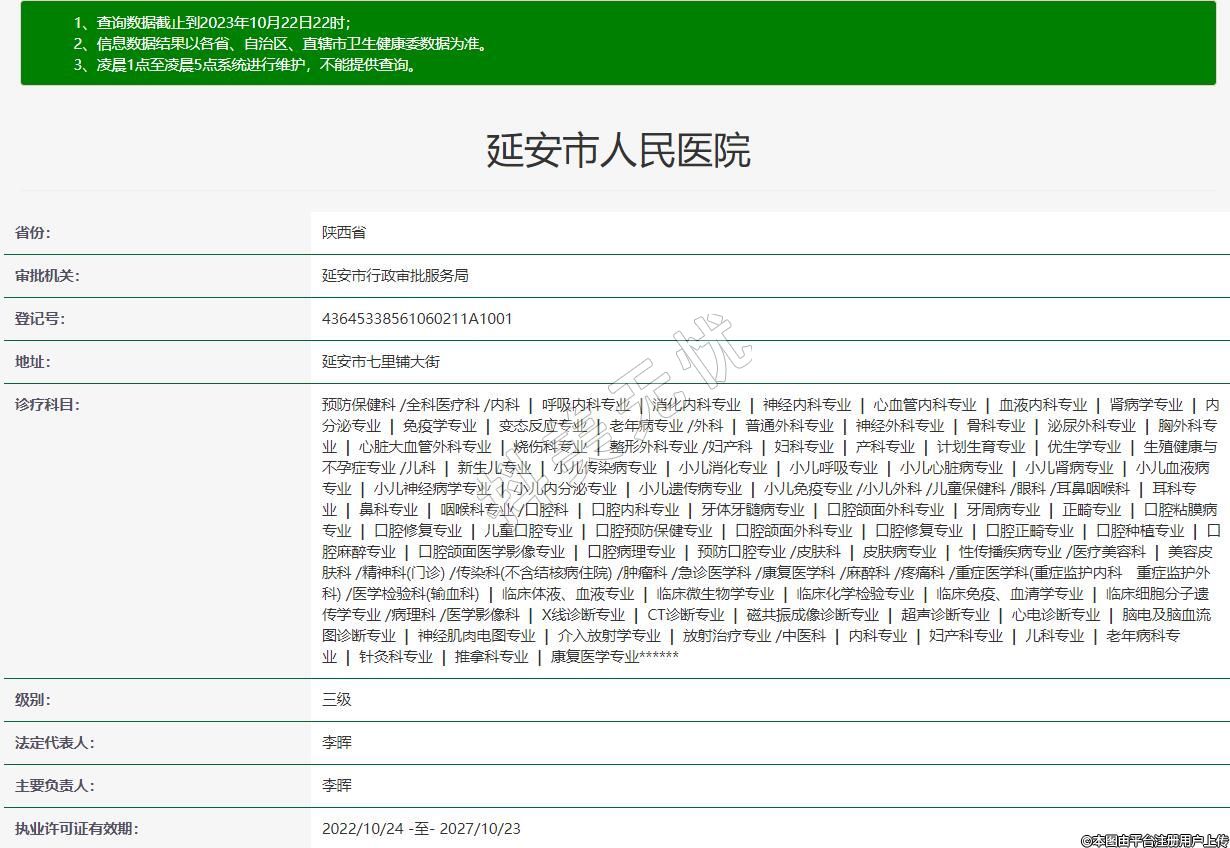Select registration number 43645338561060211A1001

[x=417, y=318]
